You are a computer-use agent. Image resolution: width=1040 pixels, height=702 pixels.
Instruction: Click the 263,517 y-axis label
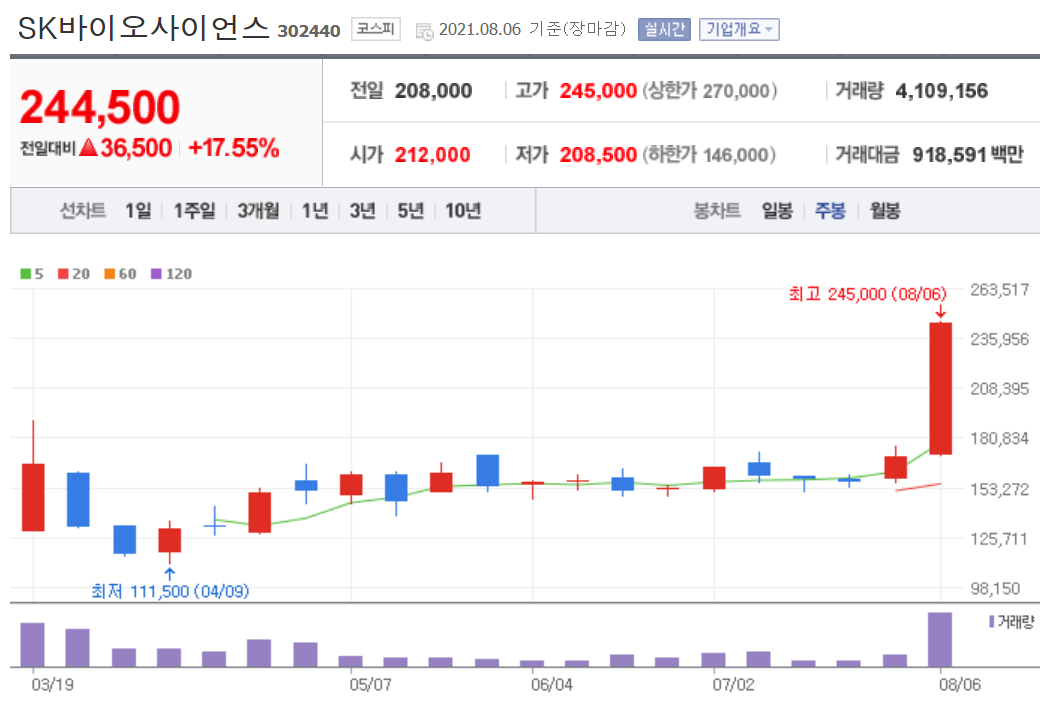(1000, 289)
